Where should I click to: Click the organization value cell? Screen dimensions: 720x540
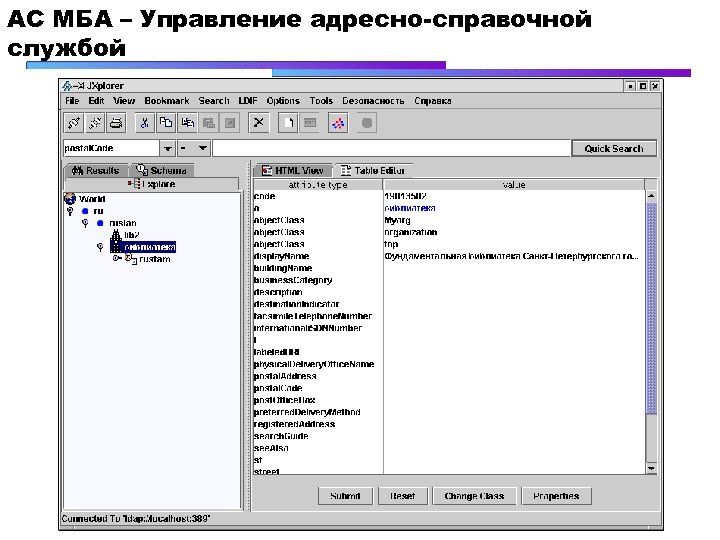coord(514,232)
